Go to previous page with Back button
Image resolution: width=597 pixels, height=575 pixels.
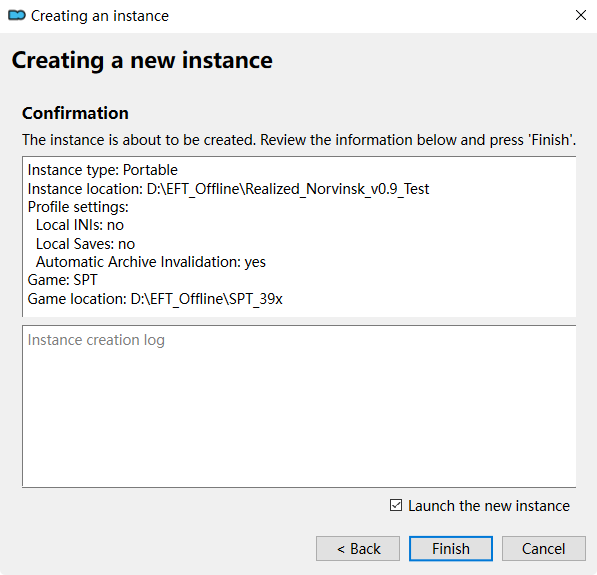(358, 548)
